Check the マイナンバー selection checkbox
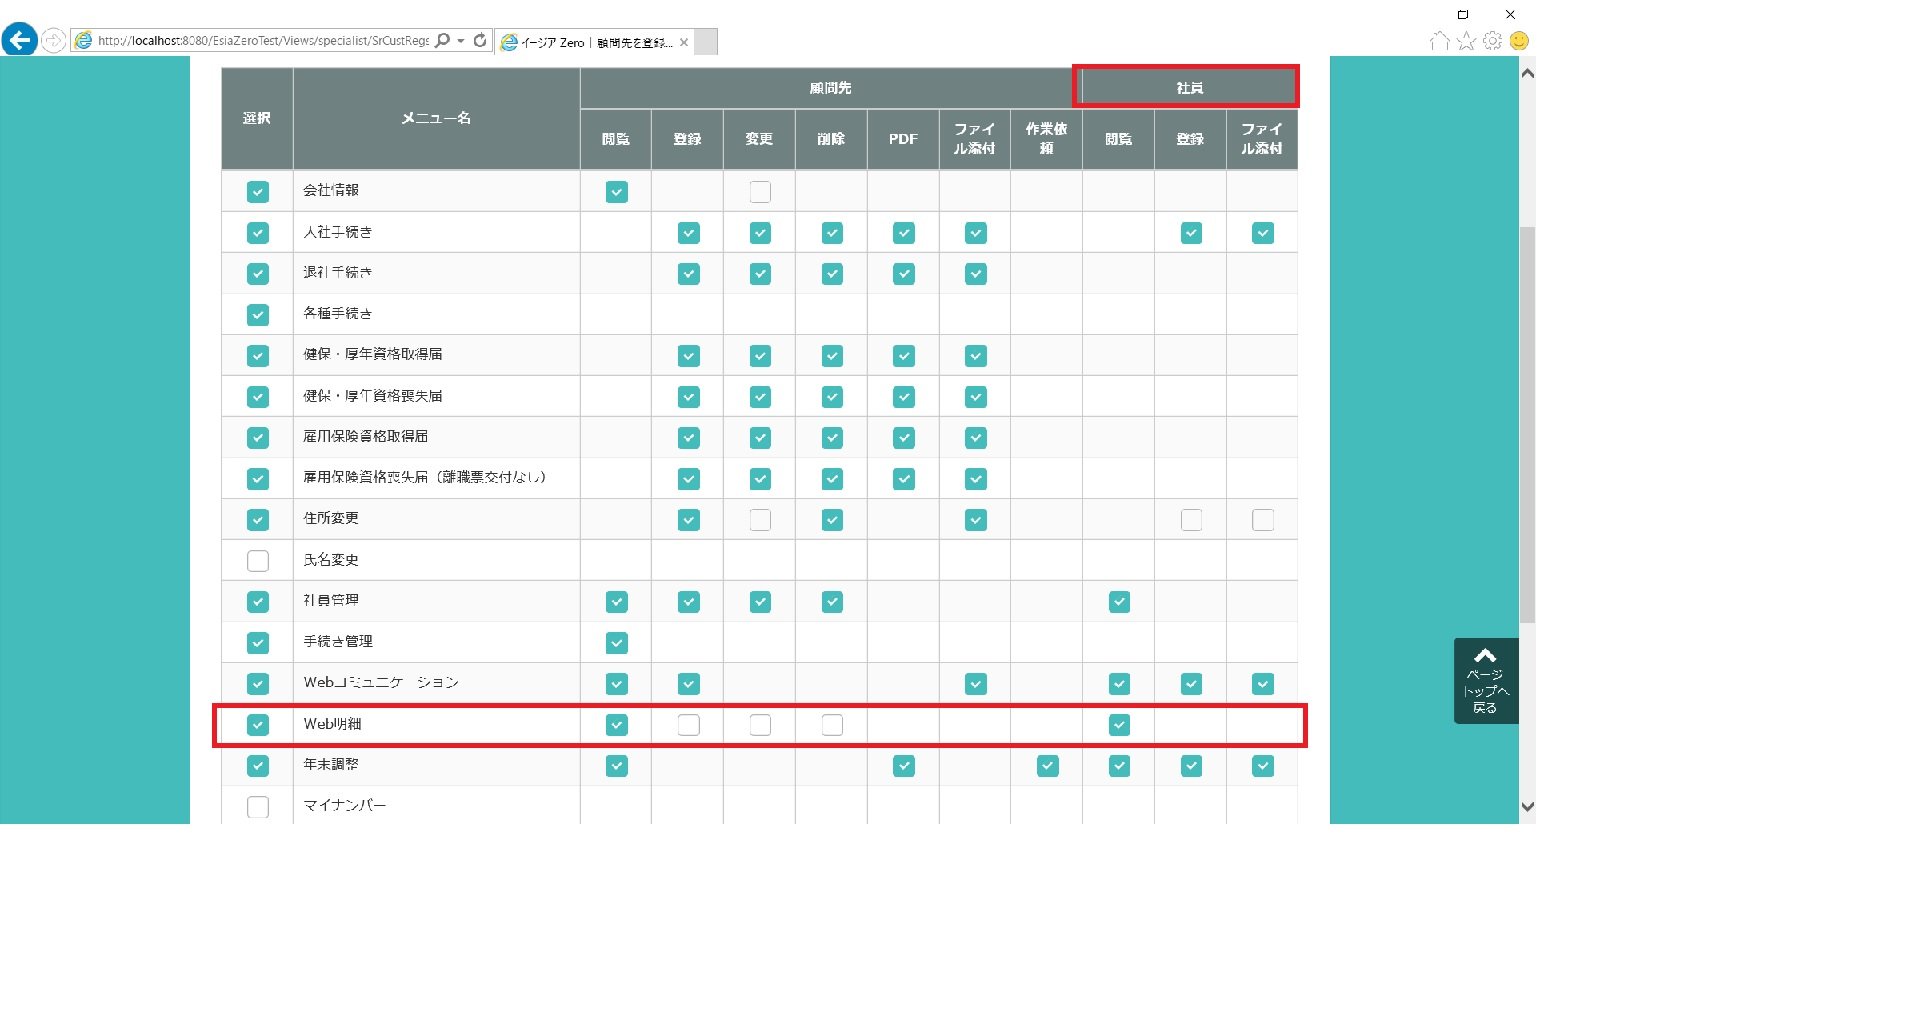1920x1030 pixels. click(x=258, y=807)
